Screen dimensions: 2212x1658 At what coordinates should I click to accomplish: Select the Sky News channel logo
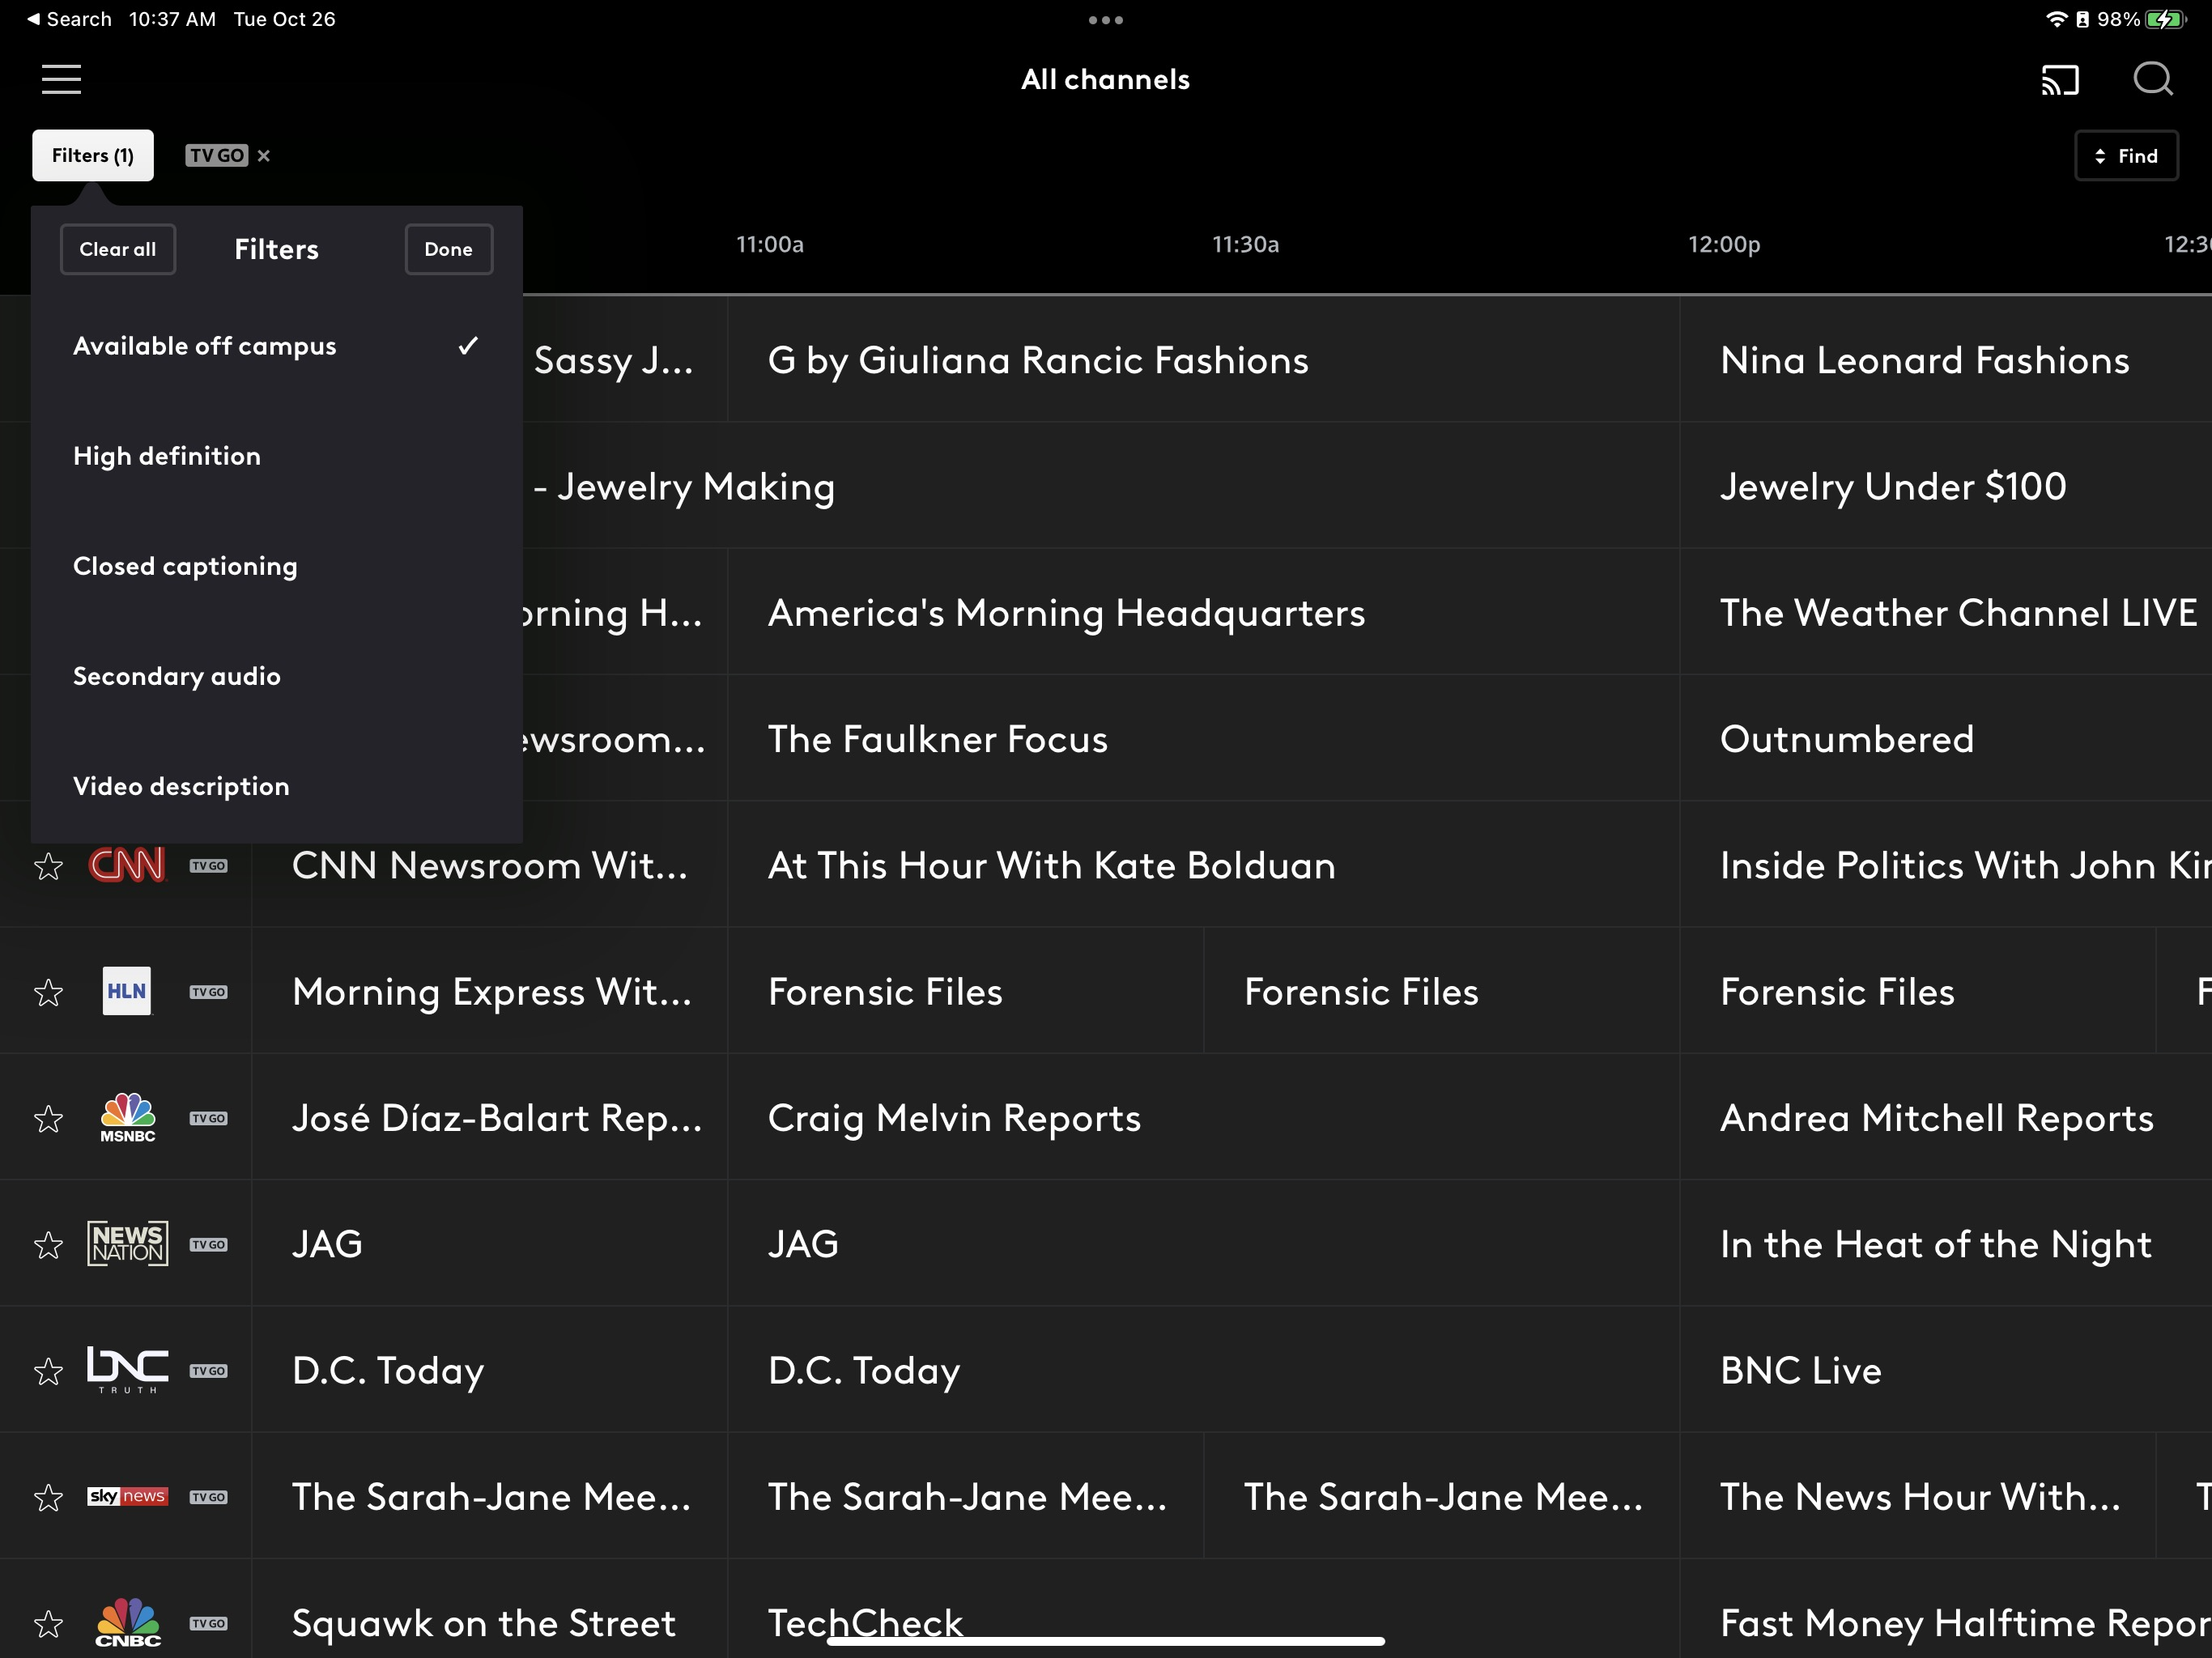127,1496
